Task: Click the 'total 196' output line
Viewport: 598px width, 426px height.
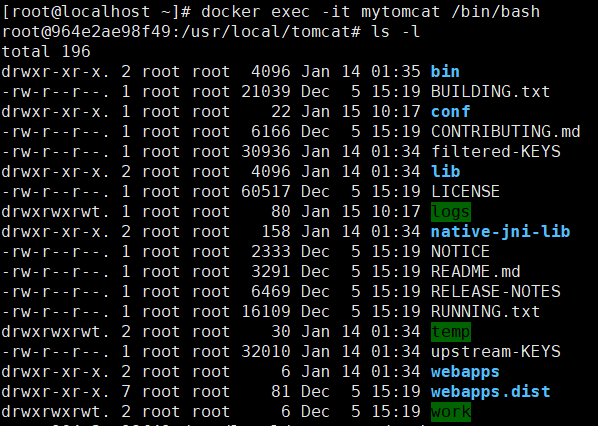Action: [x=46, y=52]
